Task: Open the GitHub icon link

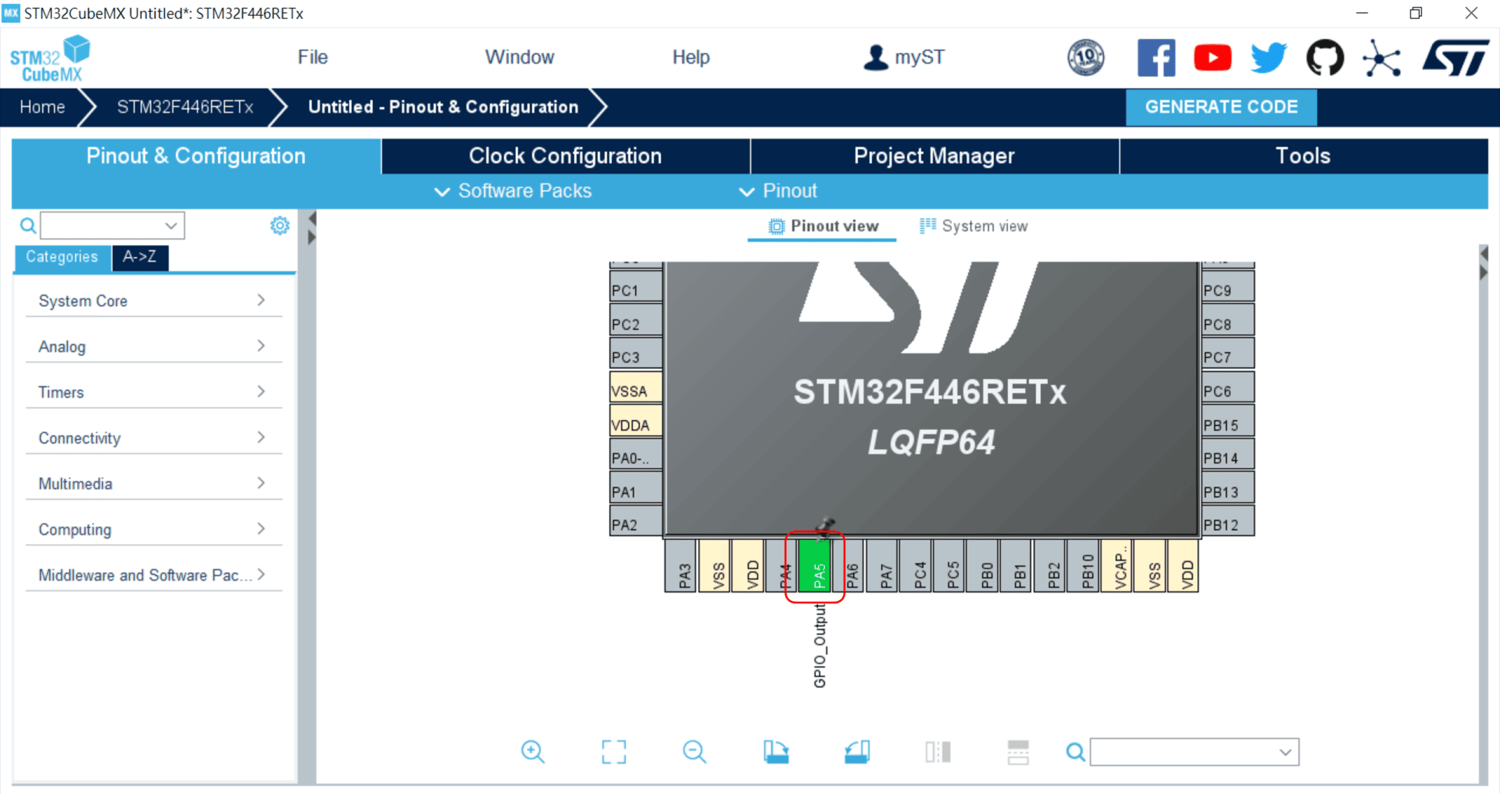Action: pyautogui.click(x=1325, y=58)
